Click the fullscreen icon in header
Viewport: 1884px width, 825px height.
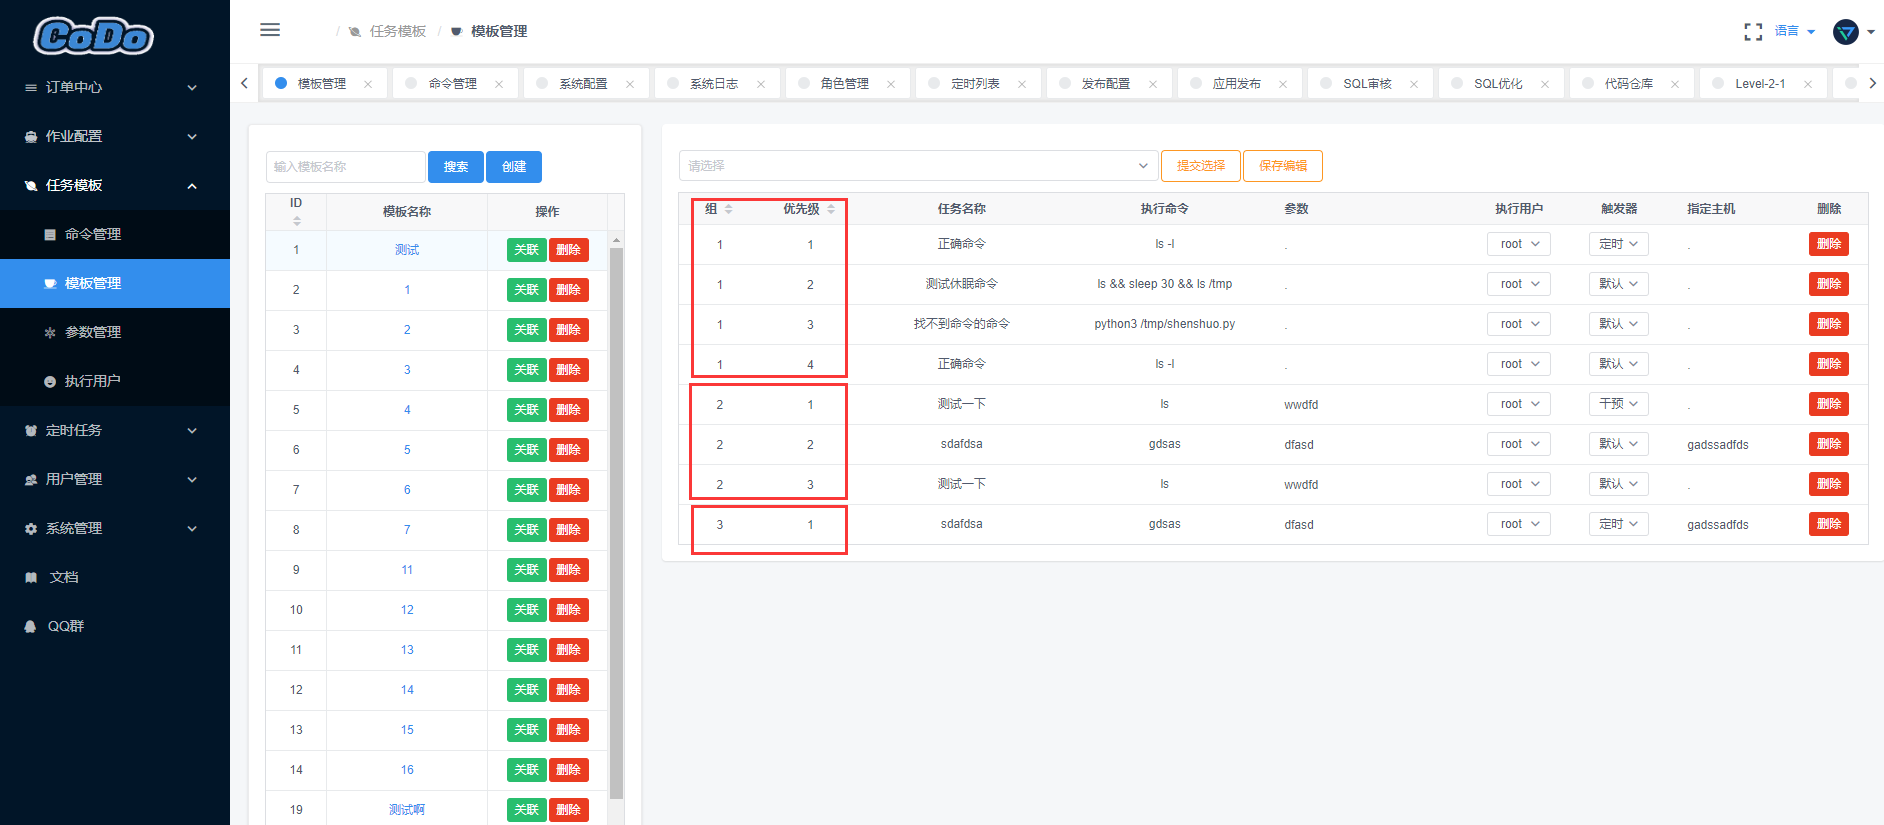1753,32
